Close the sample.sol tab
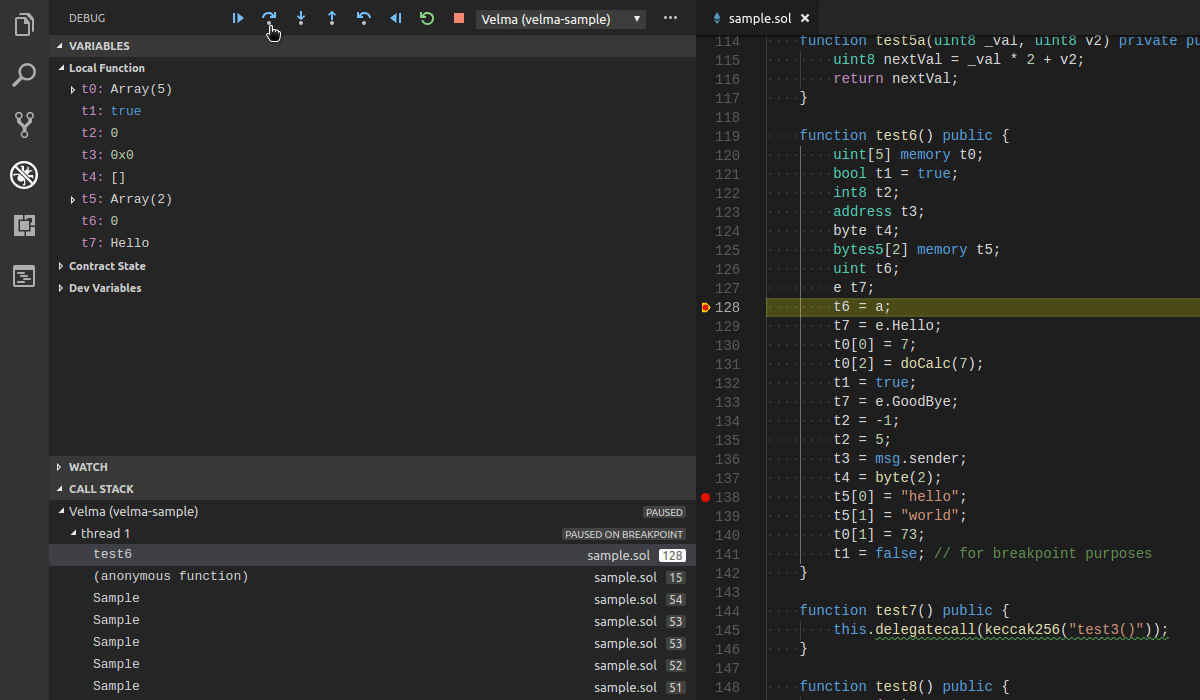Image resolution: width=1200 pixels, height=700 pixels. coord(805,18)
